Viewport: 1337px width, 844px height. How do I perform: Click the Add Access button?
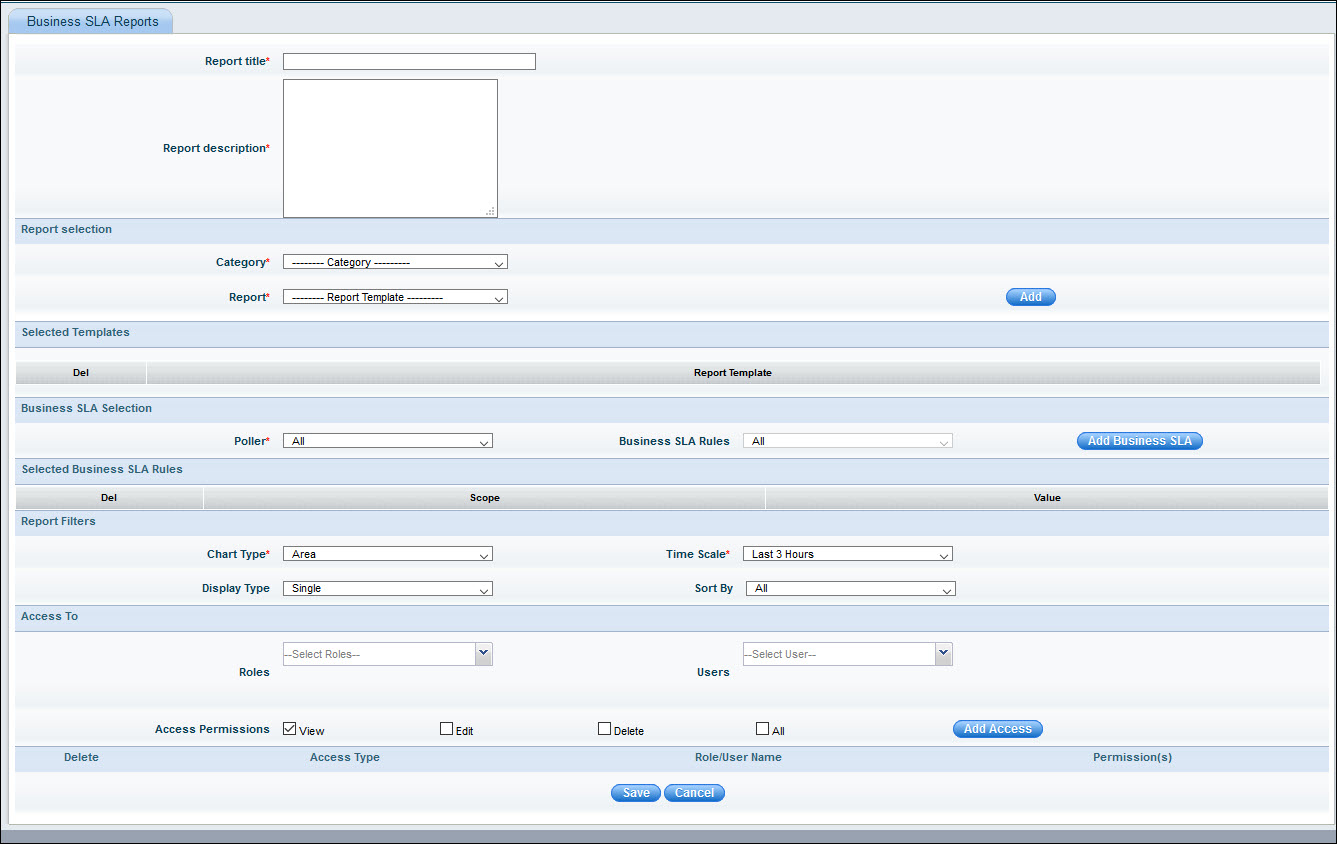[x=997, y=729]
